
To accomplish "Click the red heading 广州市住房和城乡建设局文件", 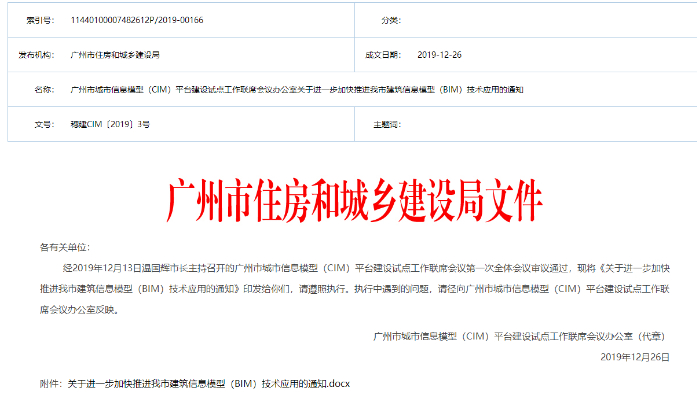I will pyautogui.click(x=354, y=200).
